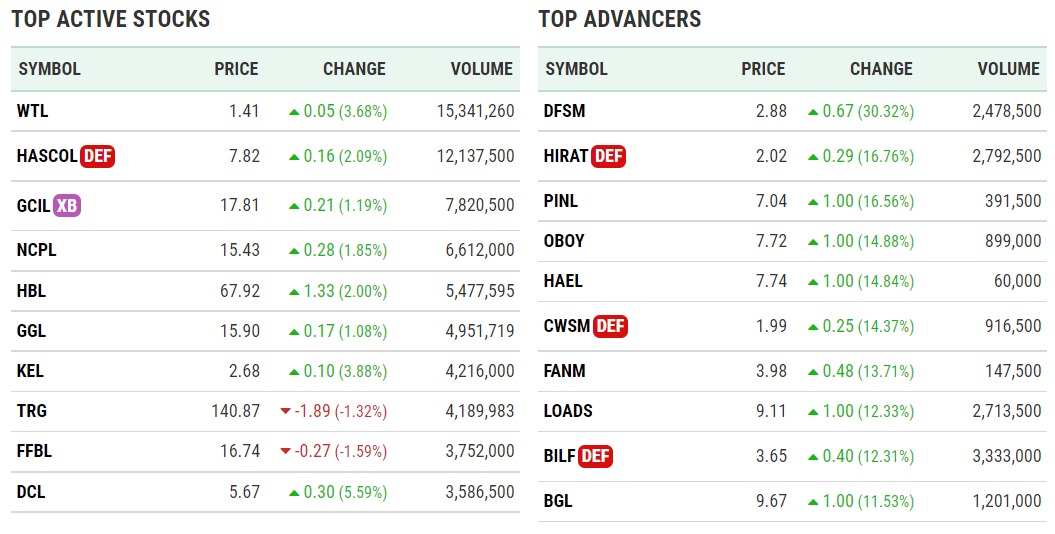Open the PINL advancer symbol
This screenshot has height=534, width=1055.
(560, 201)
